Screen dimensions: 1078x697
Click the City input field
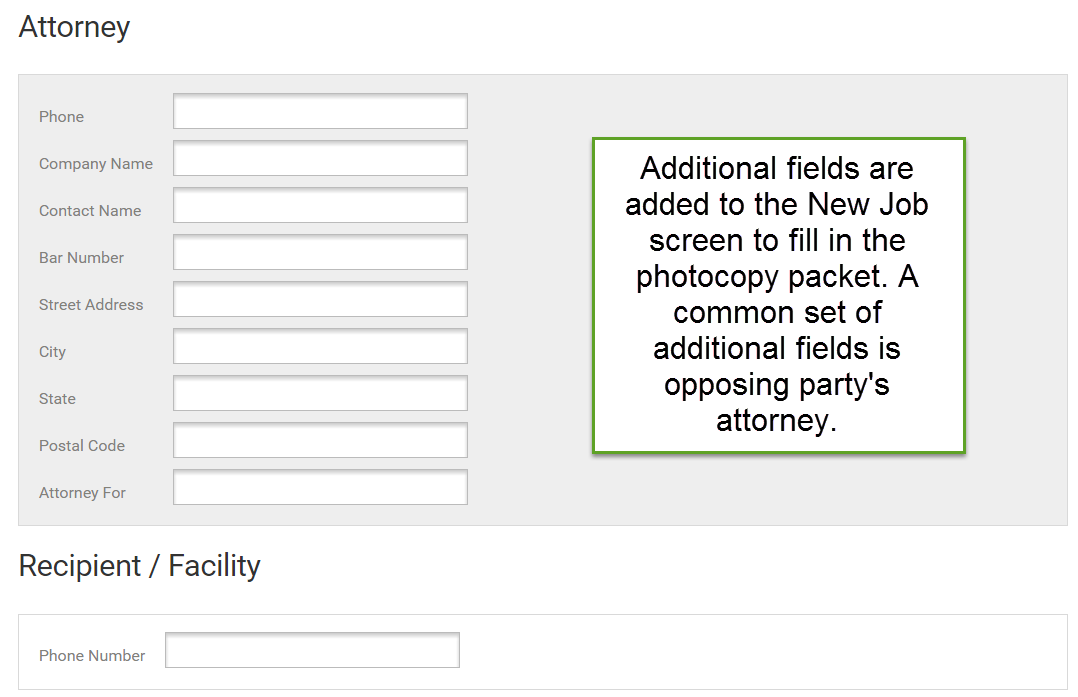point(319,346)
